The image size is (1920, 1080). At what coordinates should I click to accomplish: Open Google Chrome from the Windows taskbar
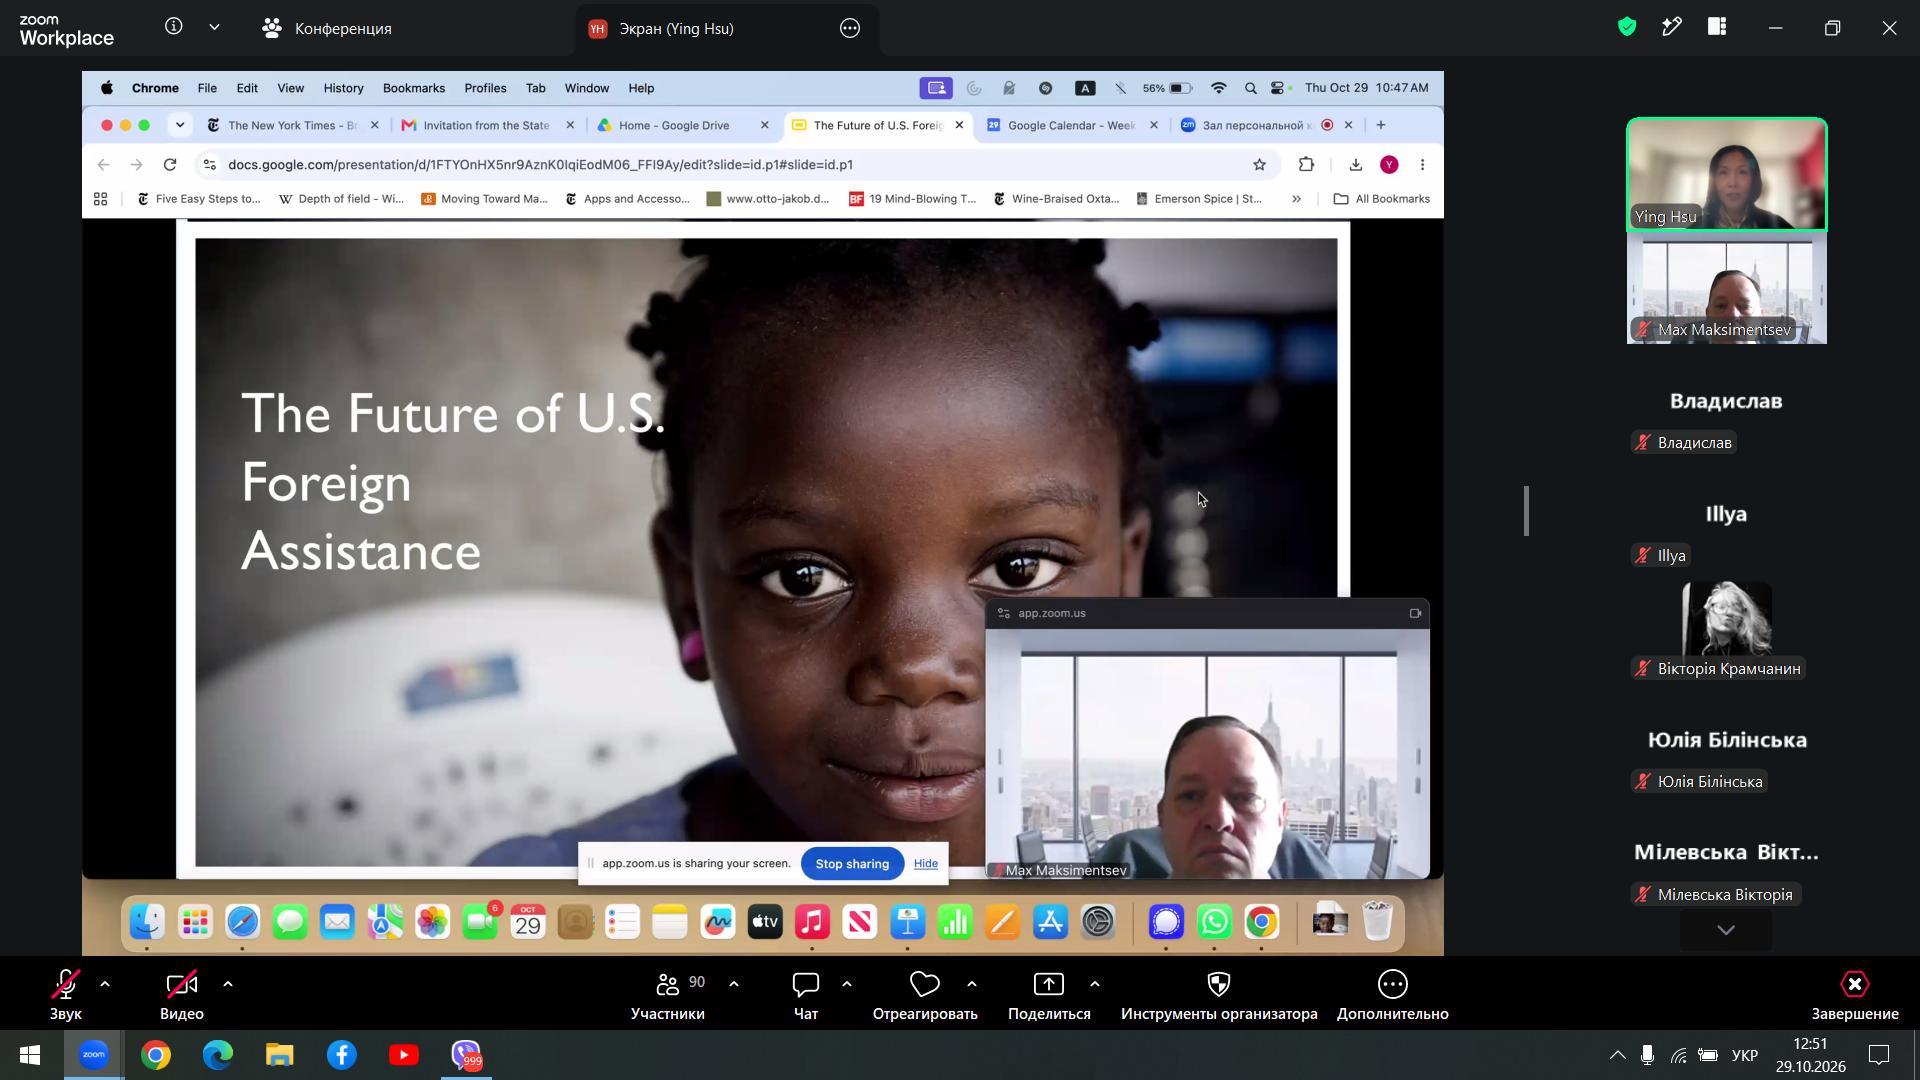[x=156, y=1055]
